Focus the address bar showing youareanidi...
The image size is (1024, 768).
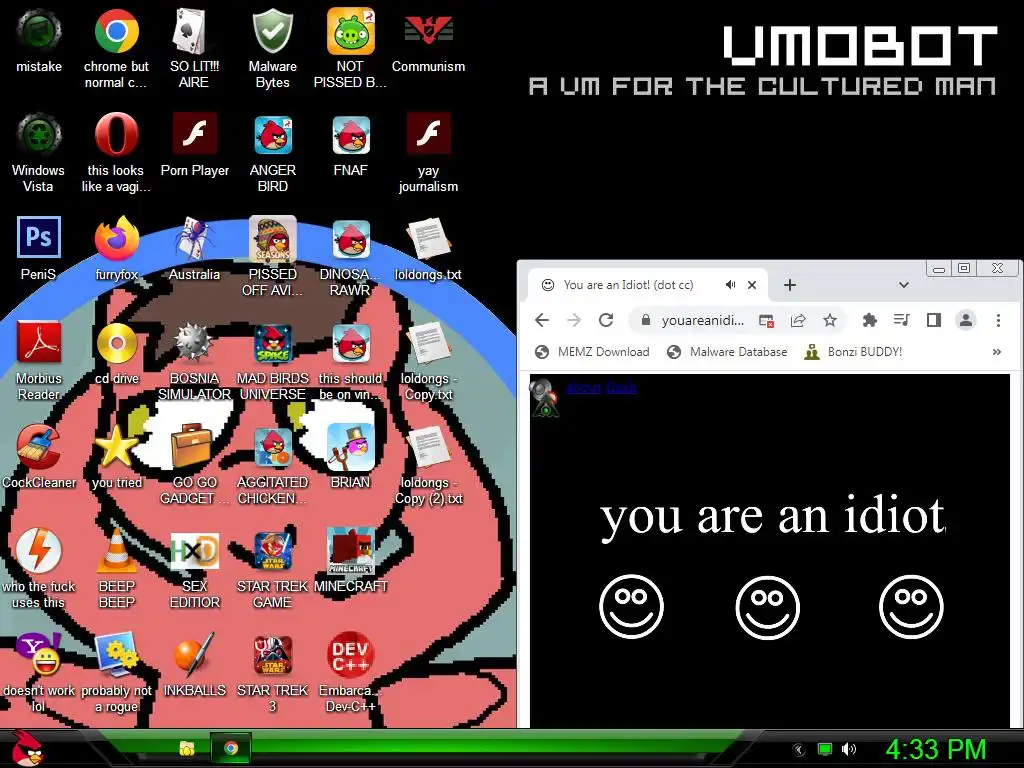pos(702,320)
